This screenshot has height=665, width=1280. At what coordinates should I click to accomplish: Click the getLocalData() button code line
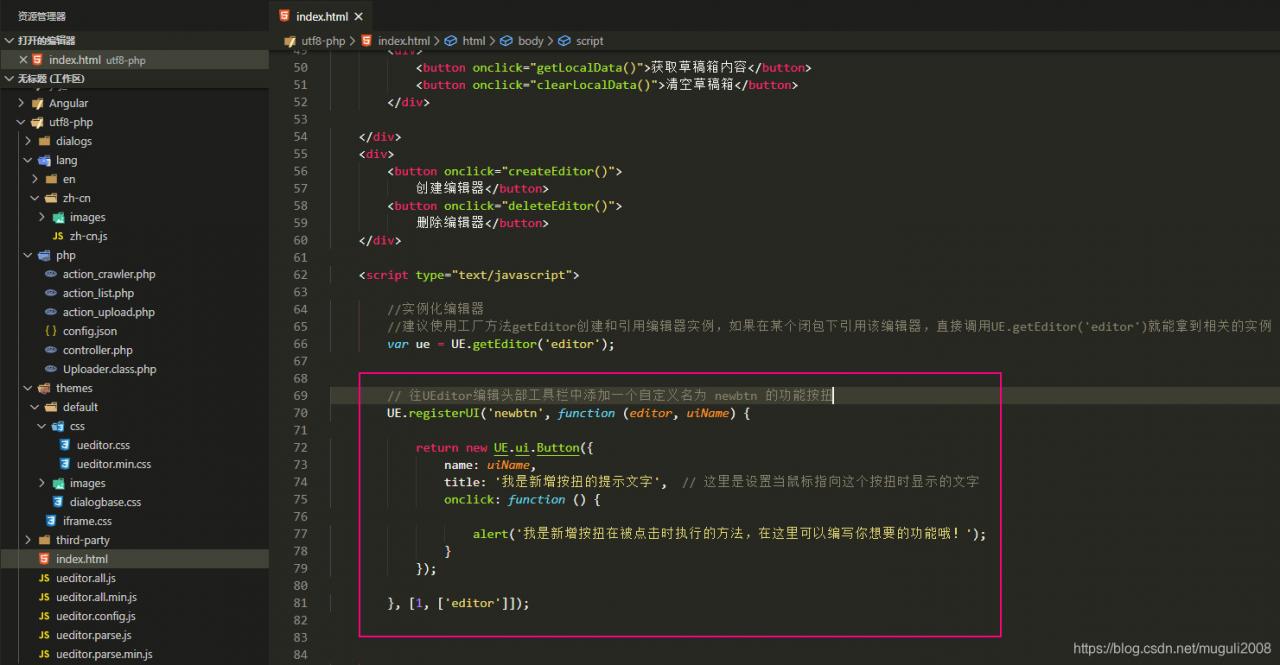613,68
